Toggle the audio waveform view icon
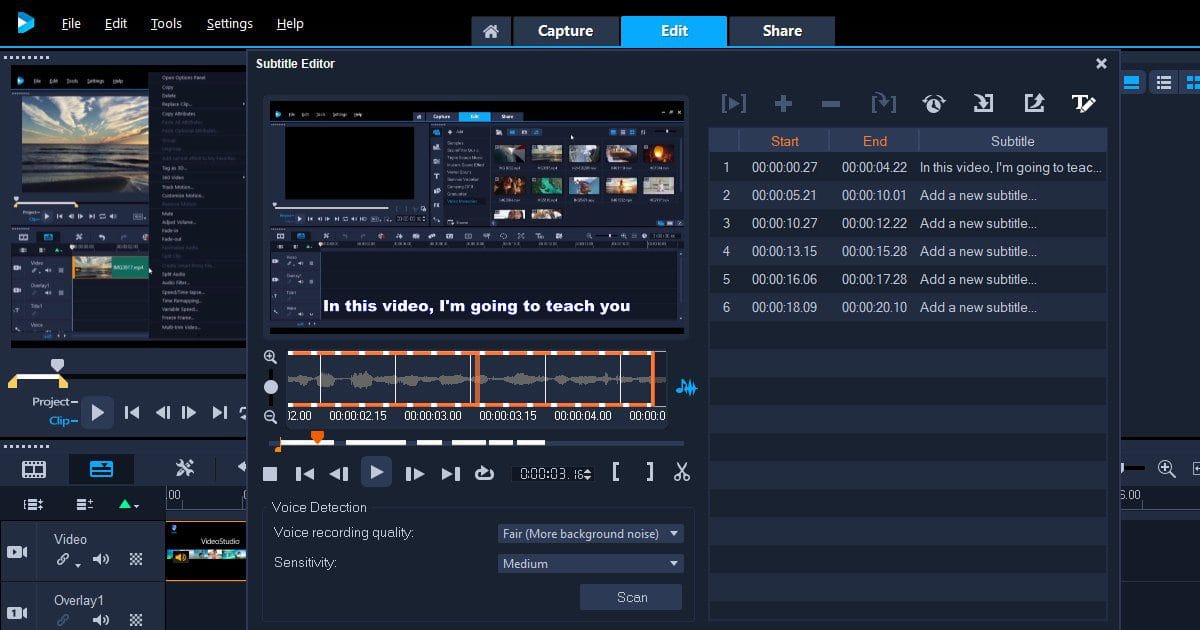Image resolution: width=1200 pixels, height=630 pixels. click(x=686, y=387)
